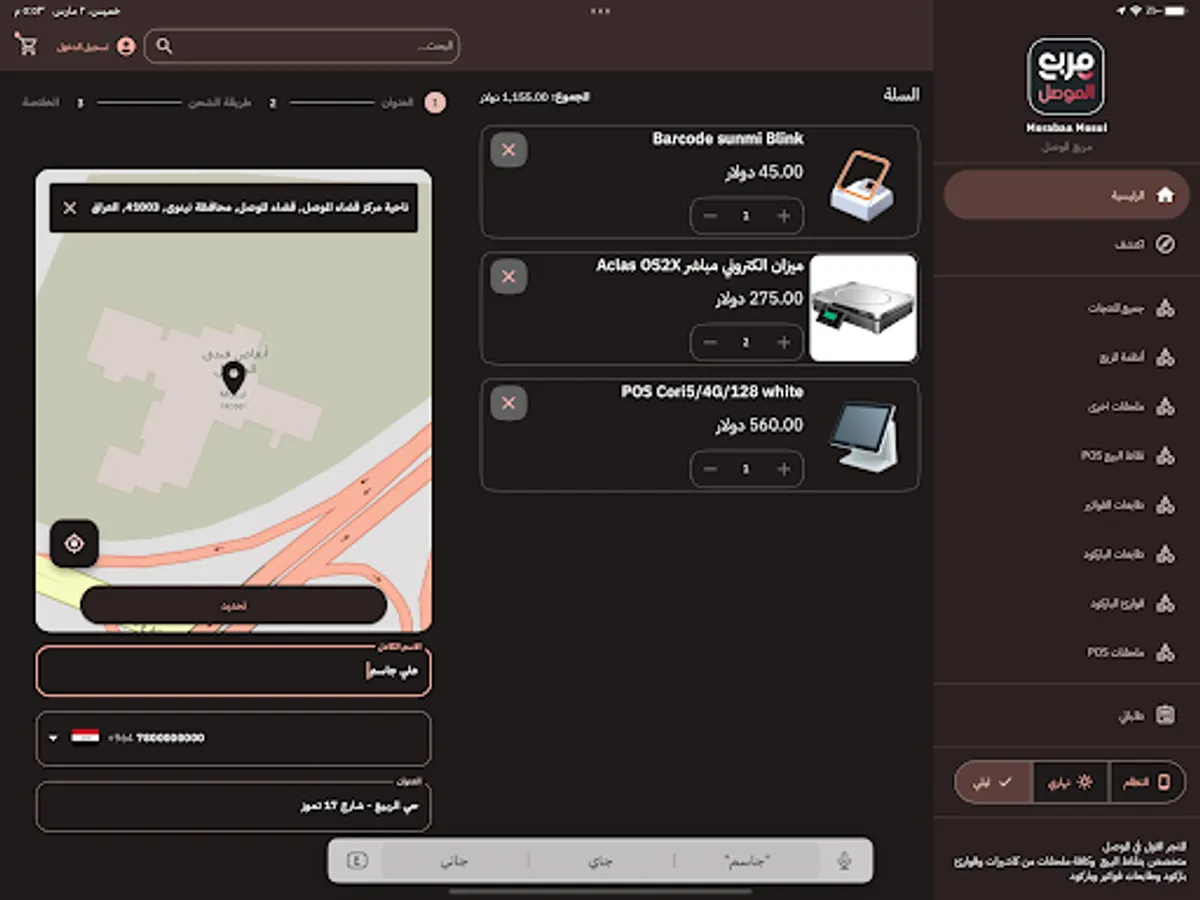Click the magnifier icon in search bar
Screen dimensions: 1200x900
[165, 46]
